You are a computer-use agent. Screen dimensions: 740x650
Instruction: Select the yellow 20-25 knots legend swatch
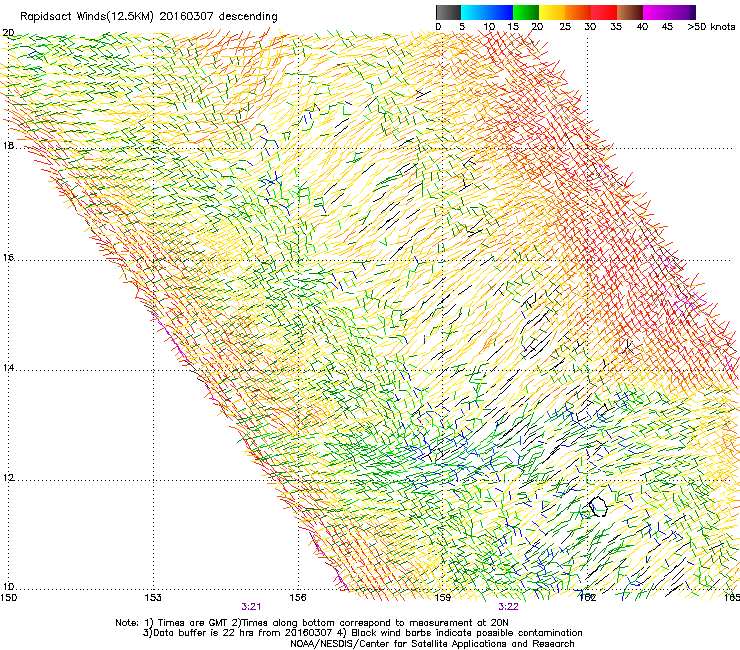pos(552,12)
